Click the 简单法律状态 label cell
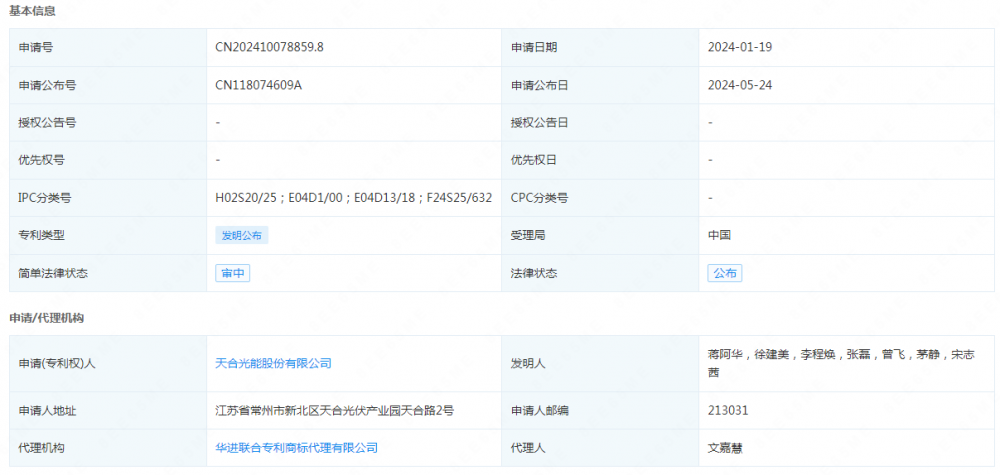The height and width of the screenshot is (475, 1000). 108,274
